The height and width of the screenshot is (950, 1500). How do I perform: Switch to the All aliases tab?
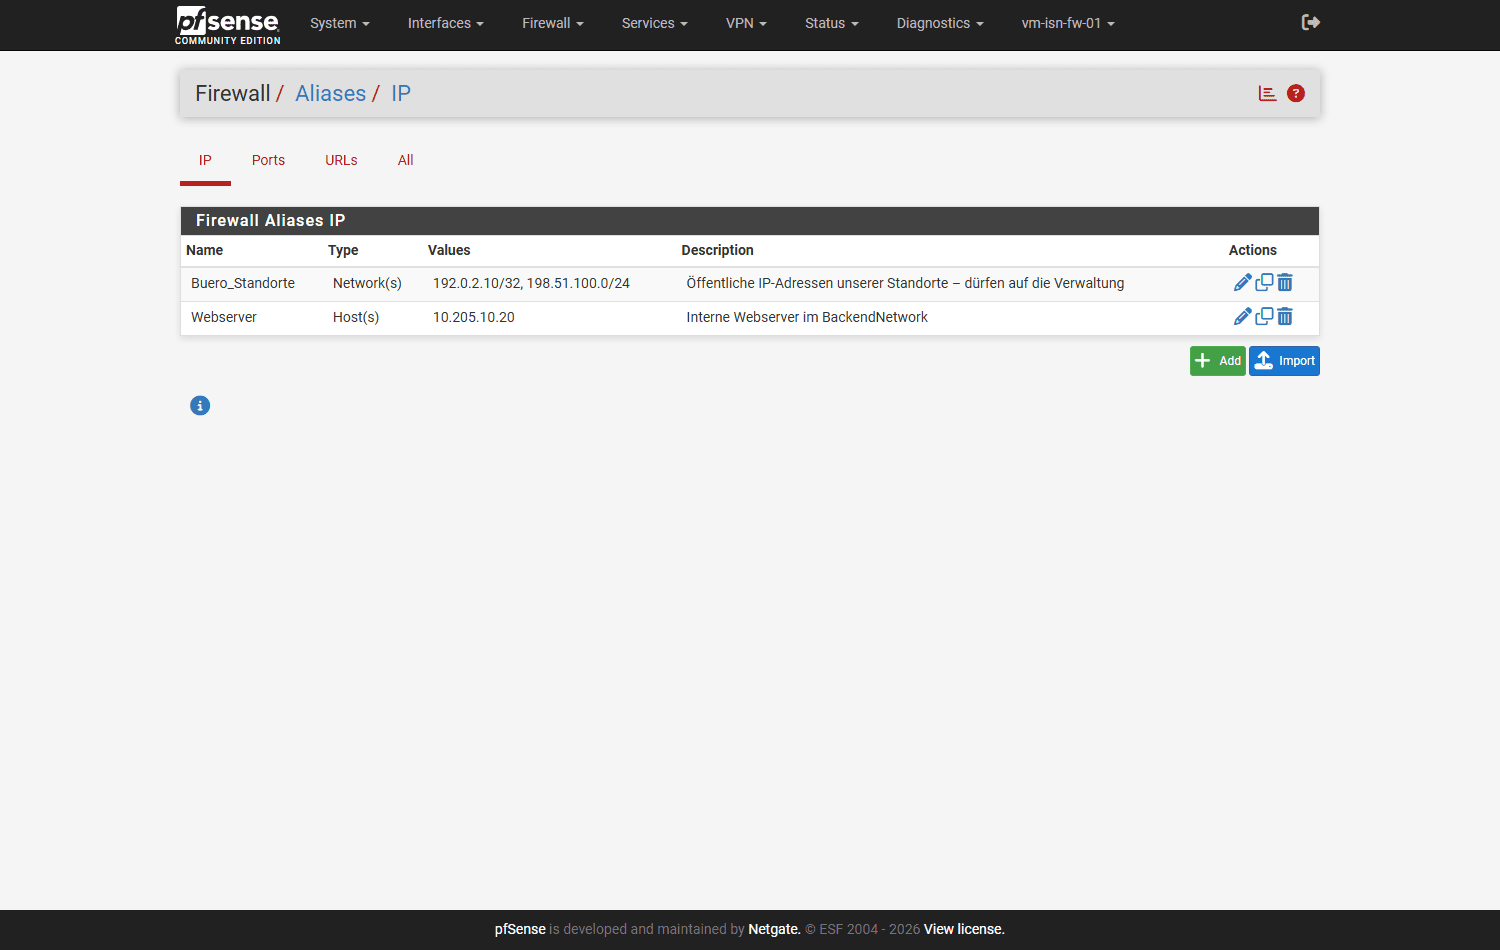pos(405,160)
